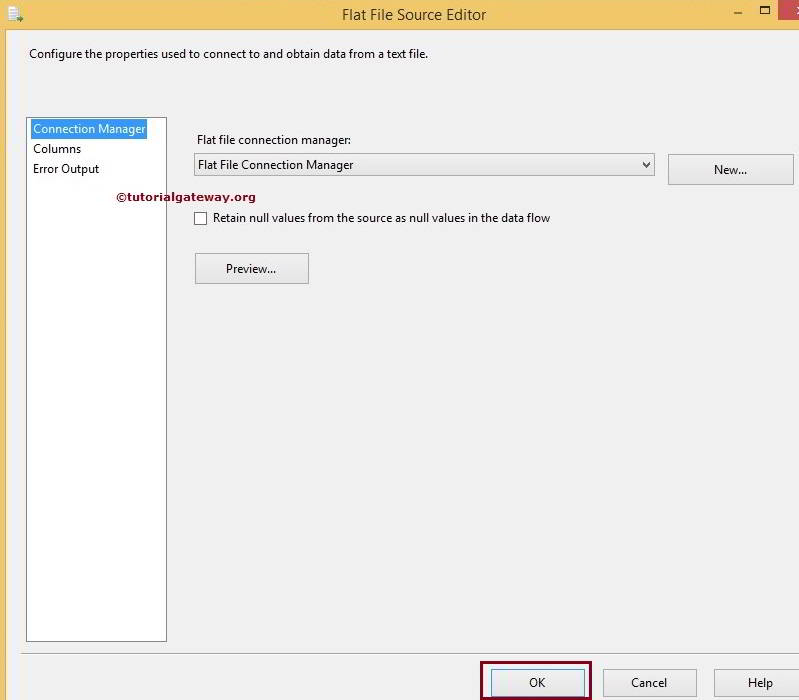Open the Columns page

pyautogui.click(x=57, y=149)
